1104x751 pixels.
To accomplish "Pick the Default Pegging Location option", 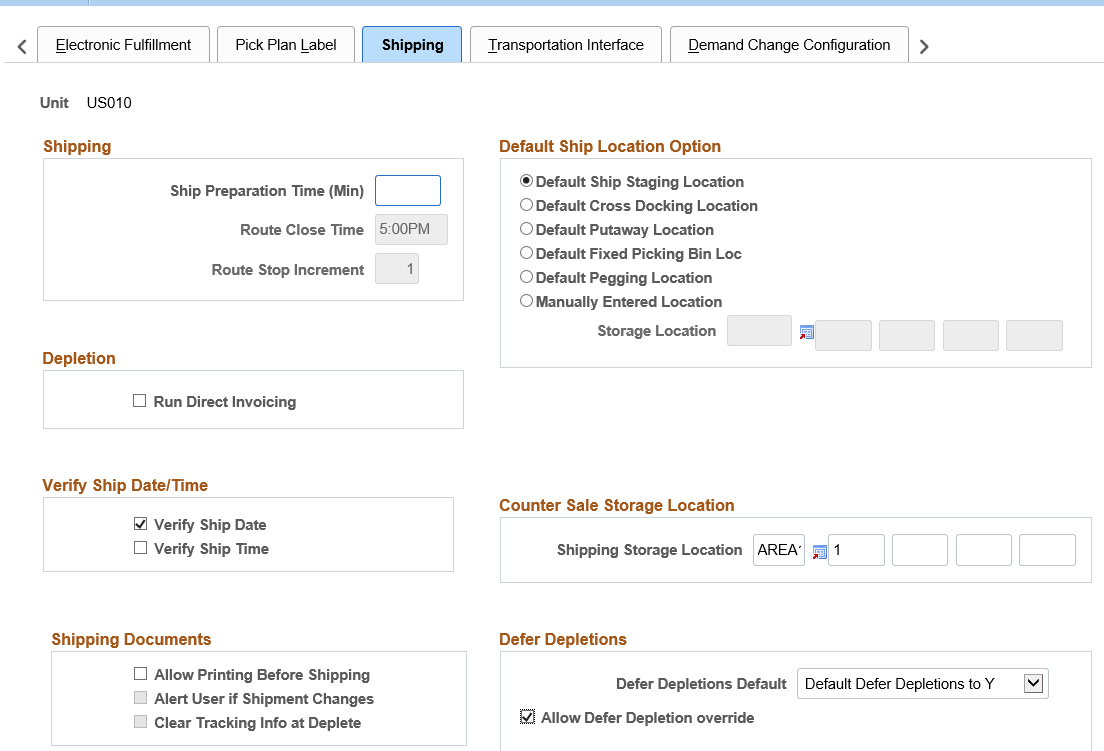I will pyautogui.click(x=527, y=277).
